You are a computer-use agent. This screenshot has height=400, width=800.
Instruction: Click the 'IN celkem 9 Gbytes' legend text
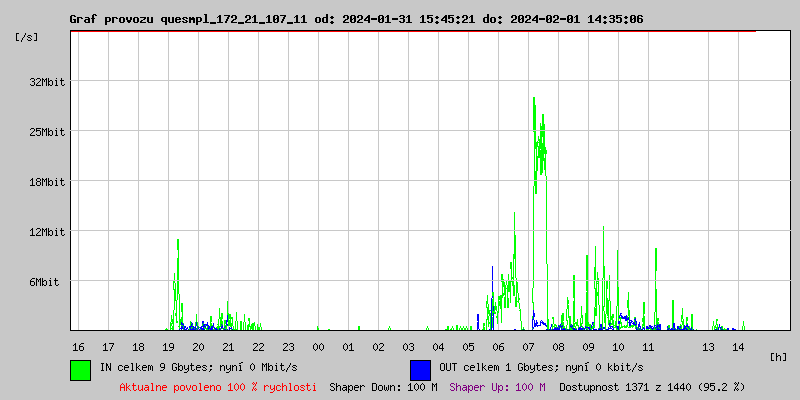coord(199,367)
